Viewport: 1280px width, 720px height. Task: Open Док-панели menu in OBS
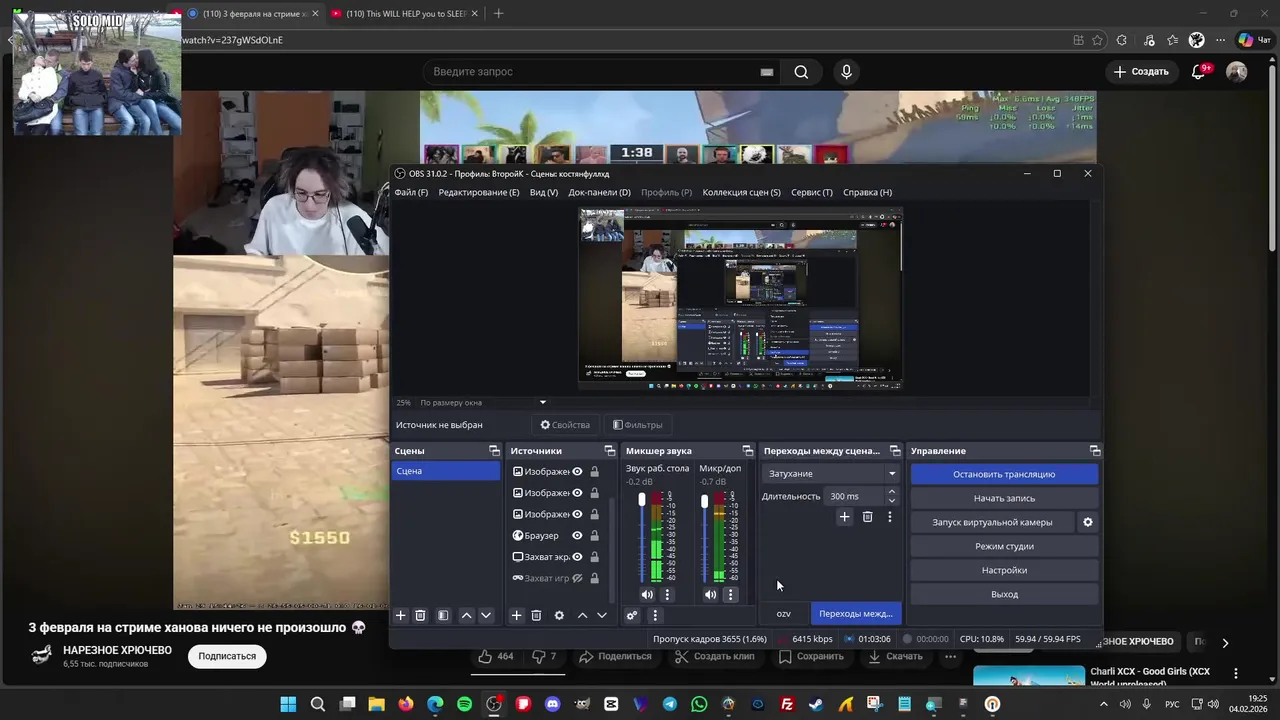pos(599,192)
